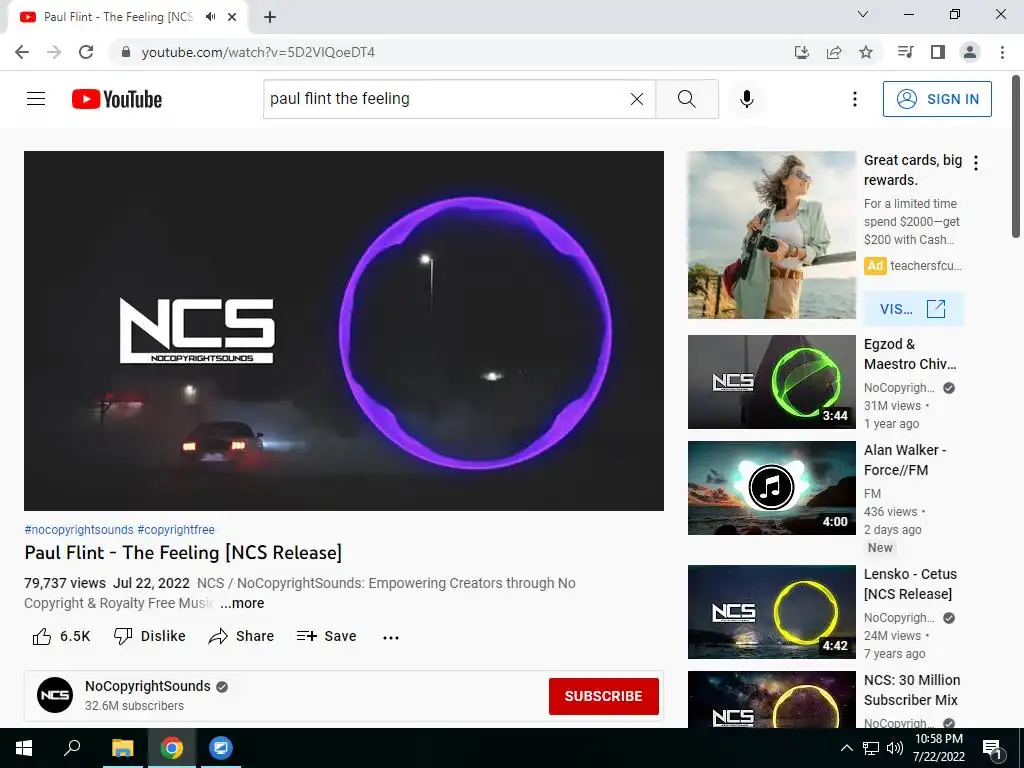Subscribe to NoCopyrightSounds channel
Viewport: 1024px width, 768px height.
(x=603, y=696)
